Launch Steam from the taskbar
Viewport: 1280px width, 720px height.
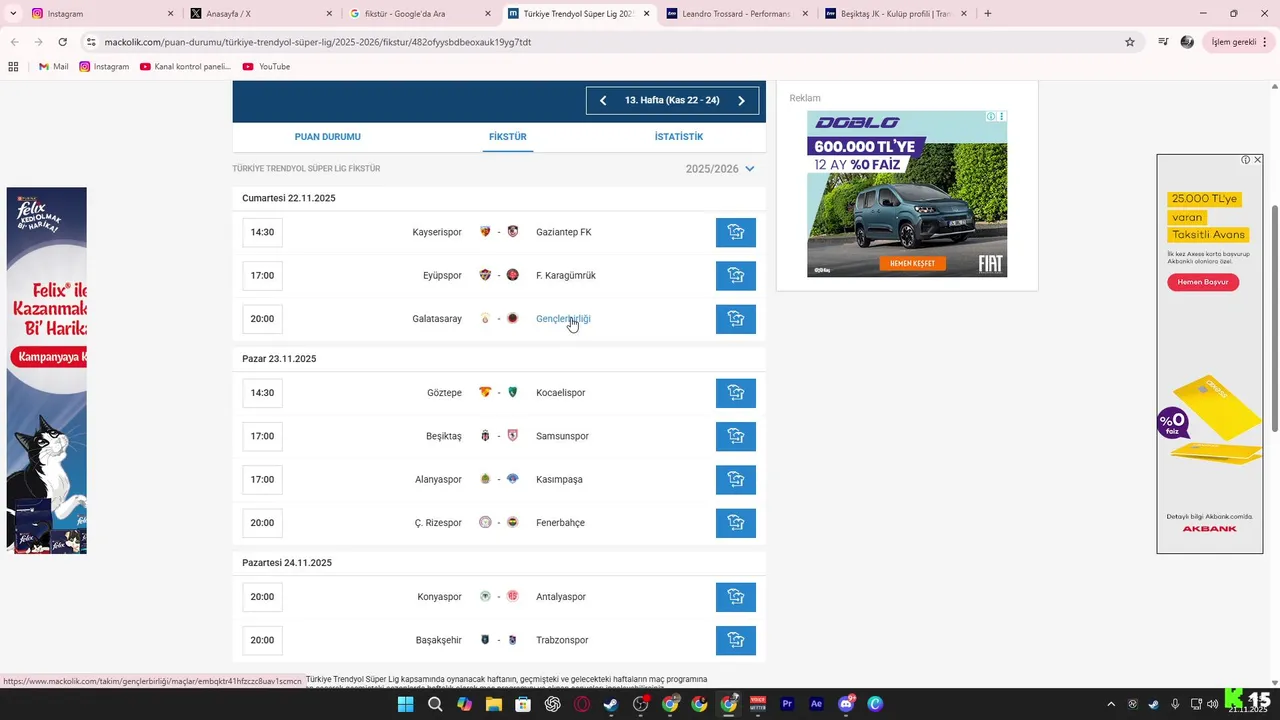[x=611, y=704]
